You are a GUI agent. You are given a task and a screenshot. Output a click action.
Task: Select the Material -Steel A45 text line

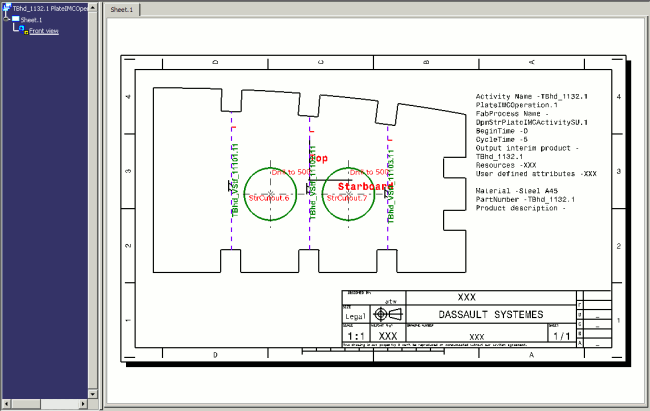pos(516,192)
